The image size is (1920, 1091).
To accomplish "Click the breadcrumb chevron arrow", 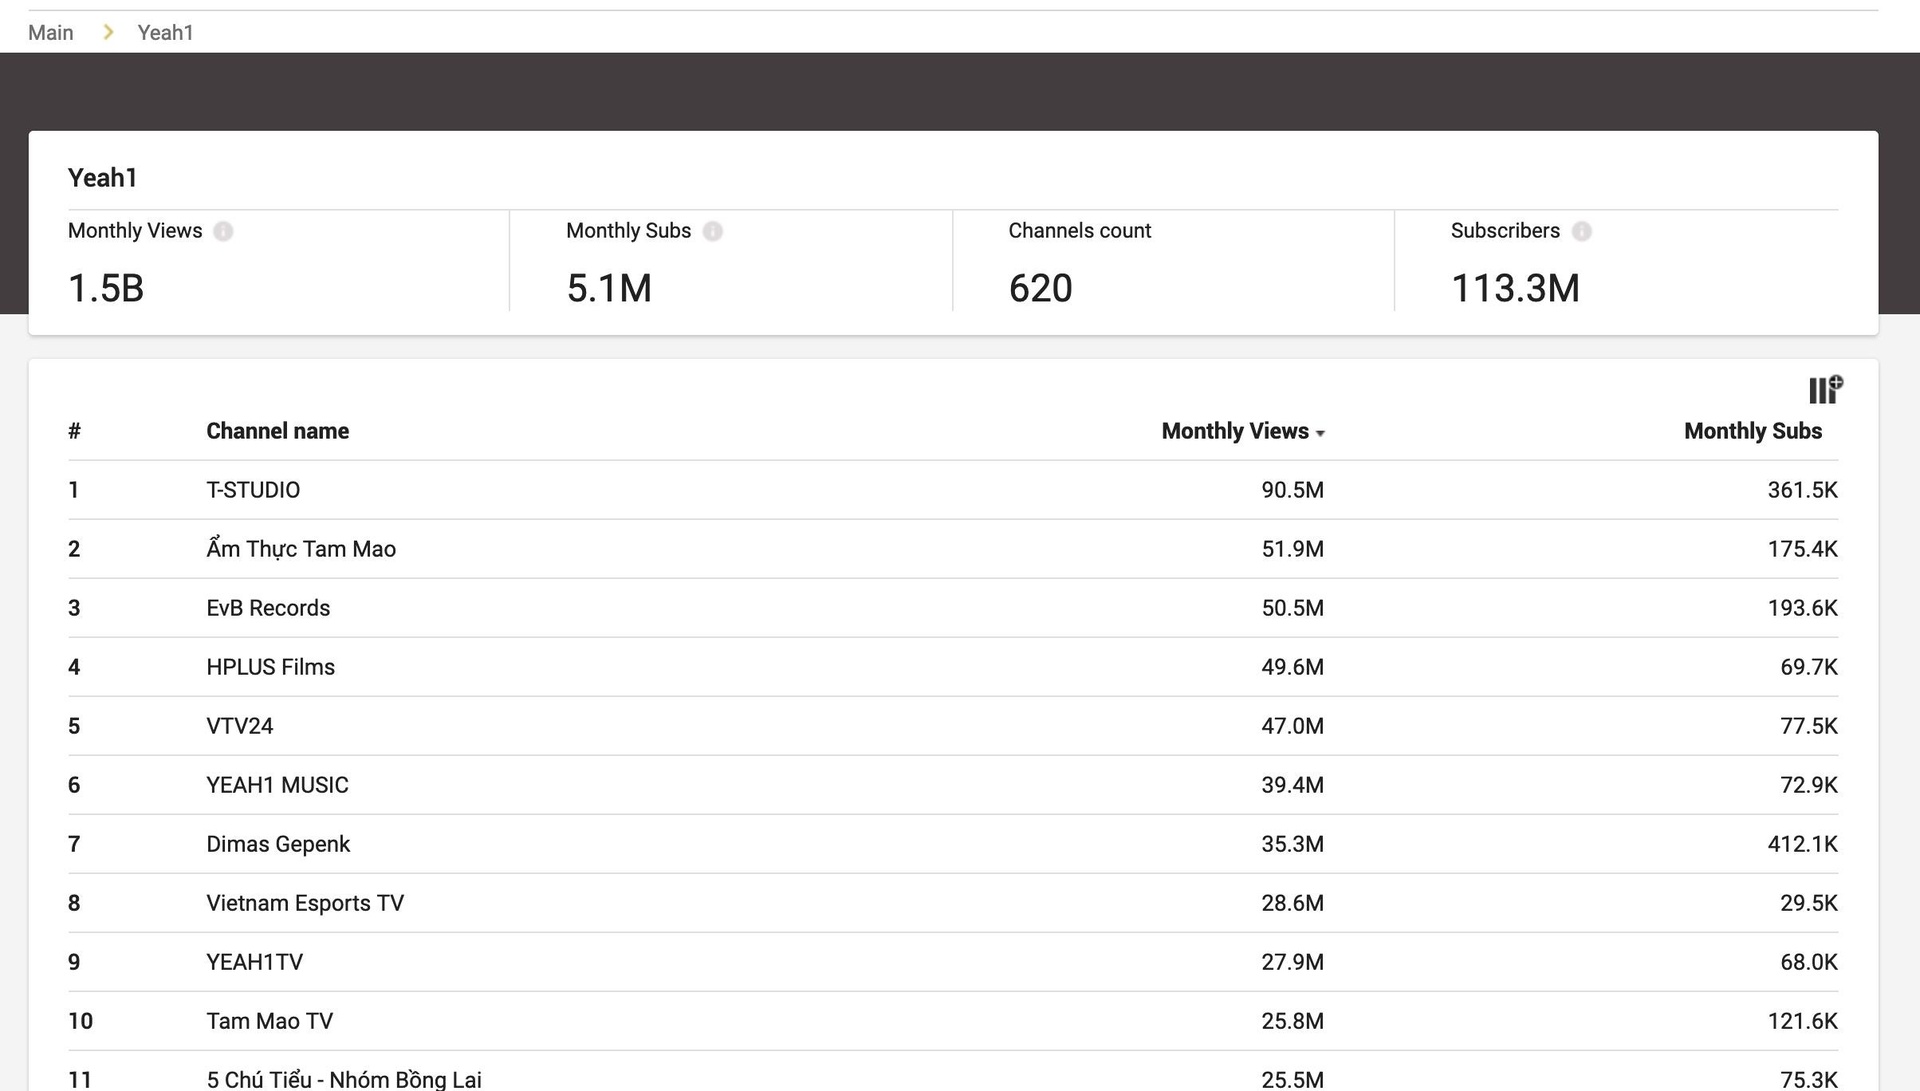I will [108, 32].
